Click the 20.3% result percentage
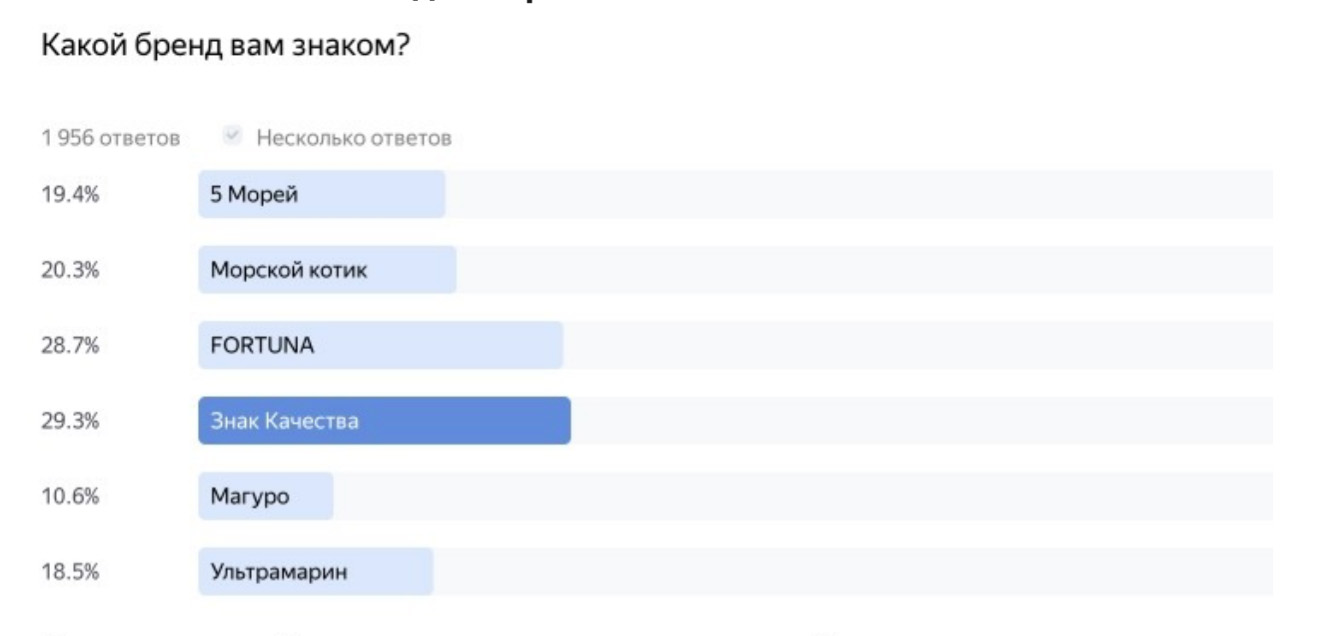This screenshot has width=1344, height=636. pyautogui.click(x=70, y=270)
